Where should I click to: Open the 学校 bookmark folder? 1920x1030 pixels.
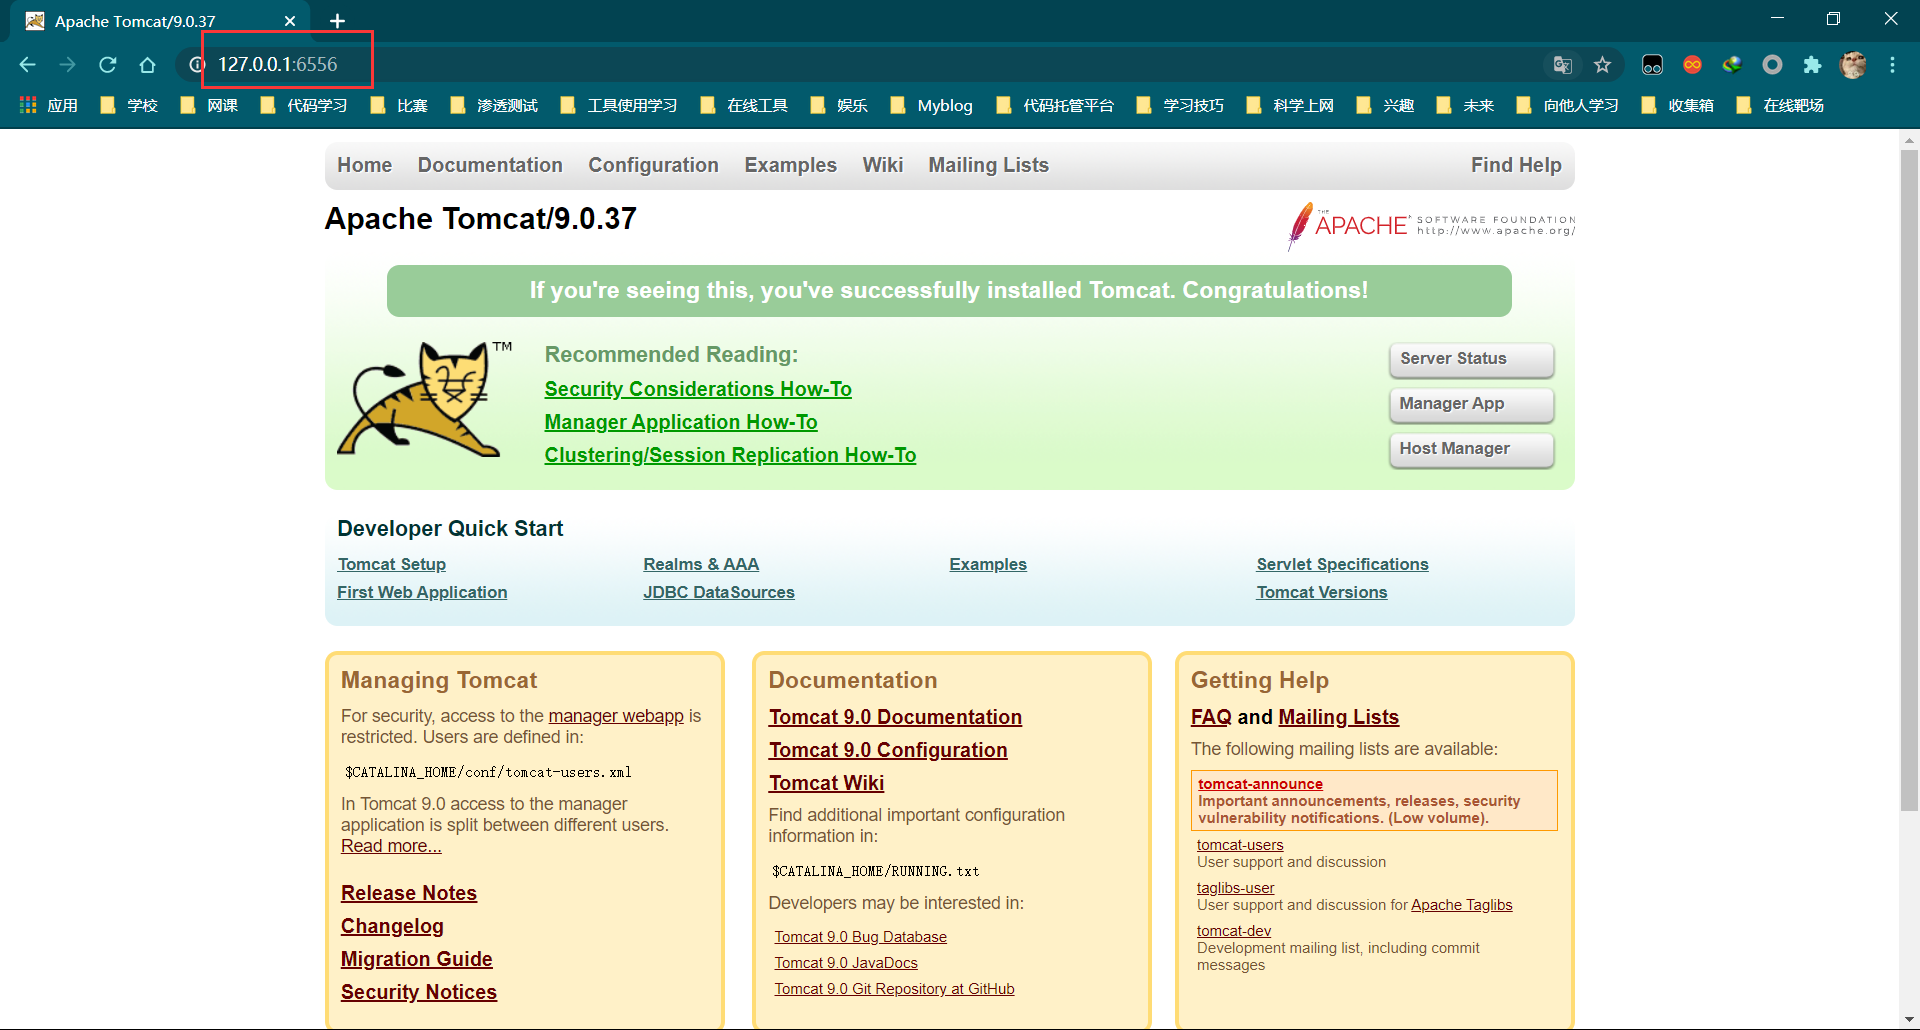(129, 105)
